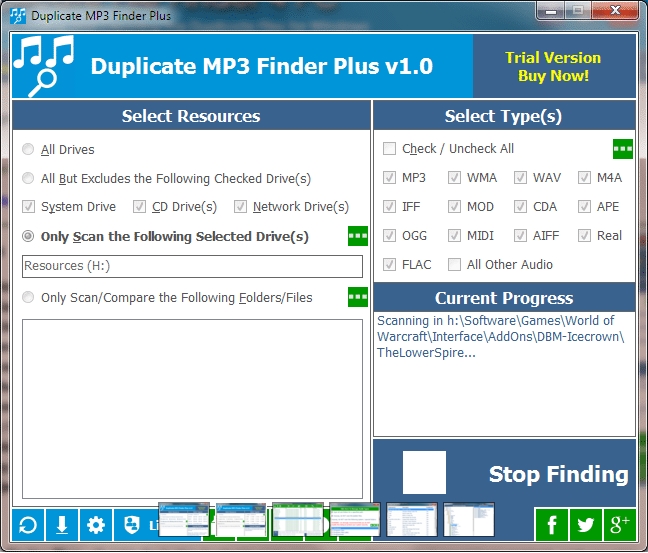Click the Current Progress panel header
This screenshot has width=648, height=553.
pyautogui.click(x=504, y=298)
